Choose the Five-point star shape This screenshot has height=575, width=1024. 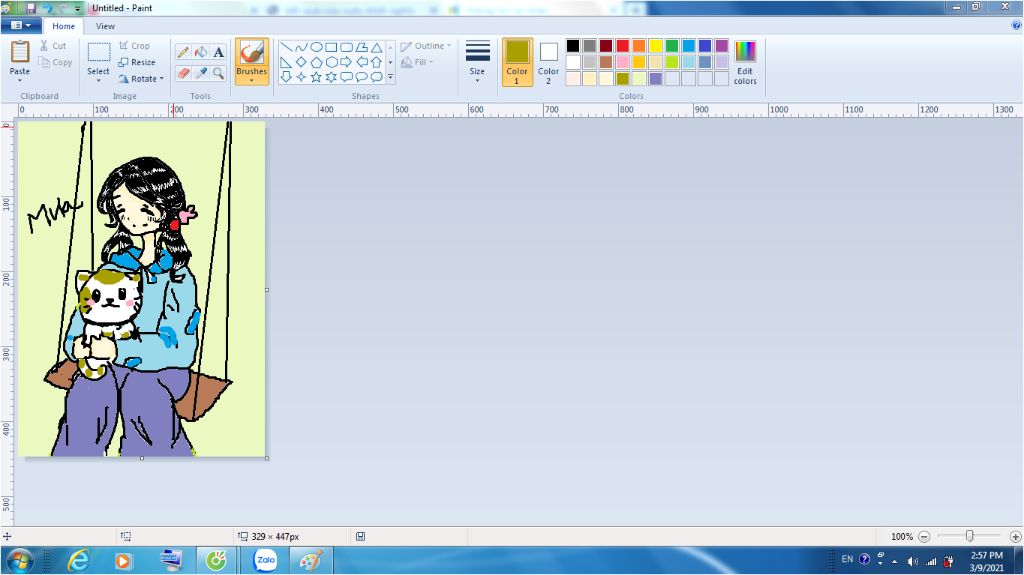(316, 77)
